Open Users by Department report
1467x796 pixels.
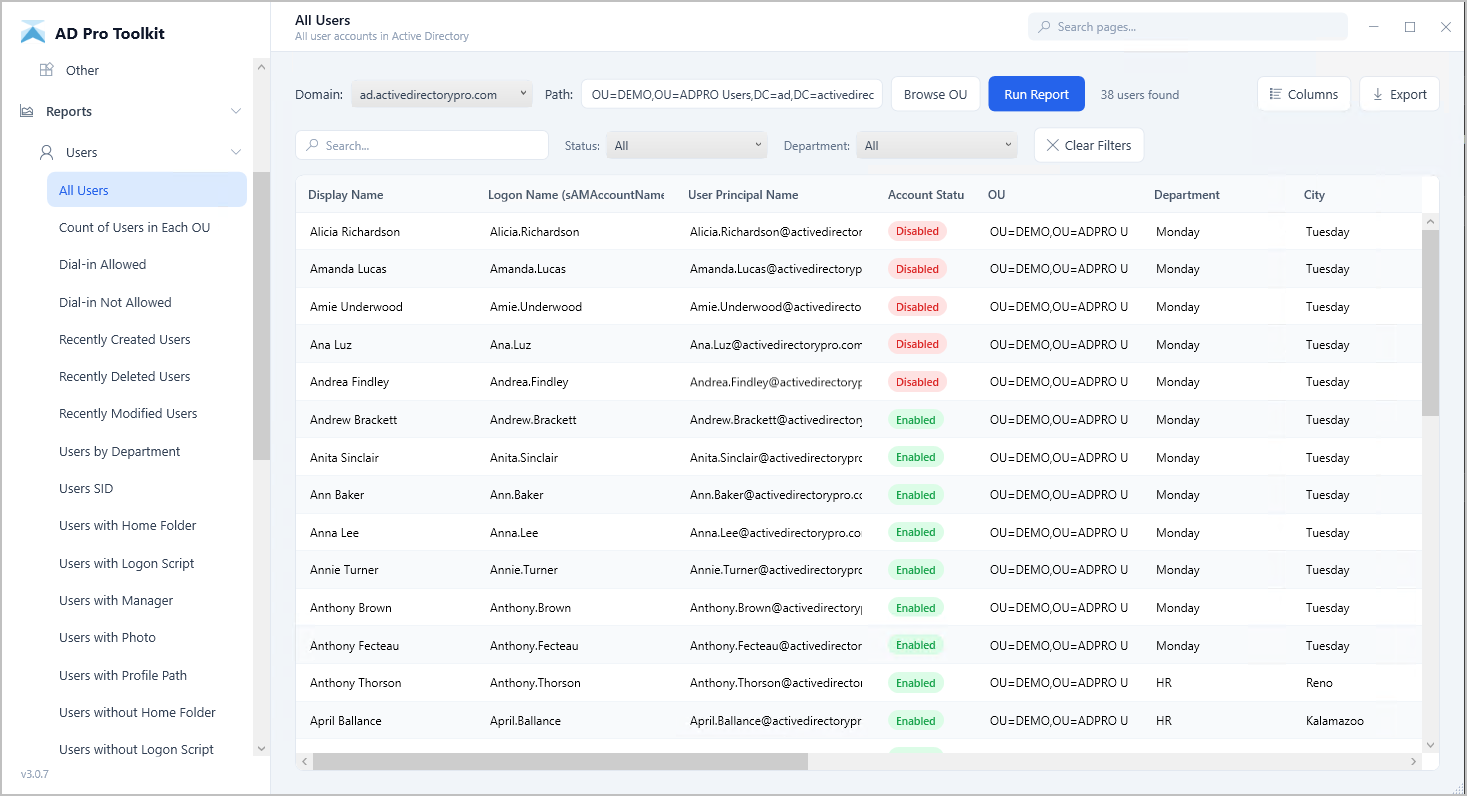click(119, 451)
